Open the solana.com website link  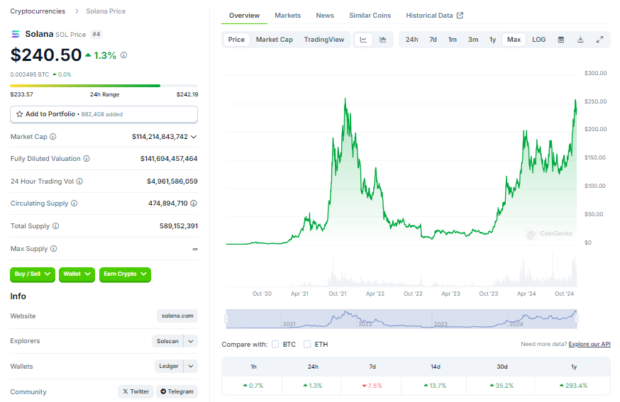[x=177, y=316]
